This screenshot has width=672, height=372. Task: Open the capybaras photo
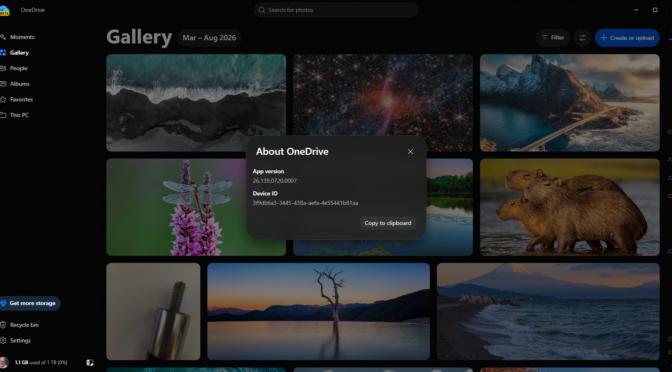(570, 207)
